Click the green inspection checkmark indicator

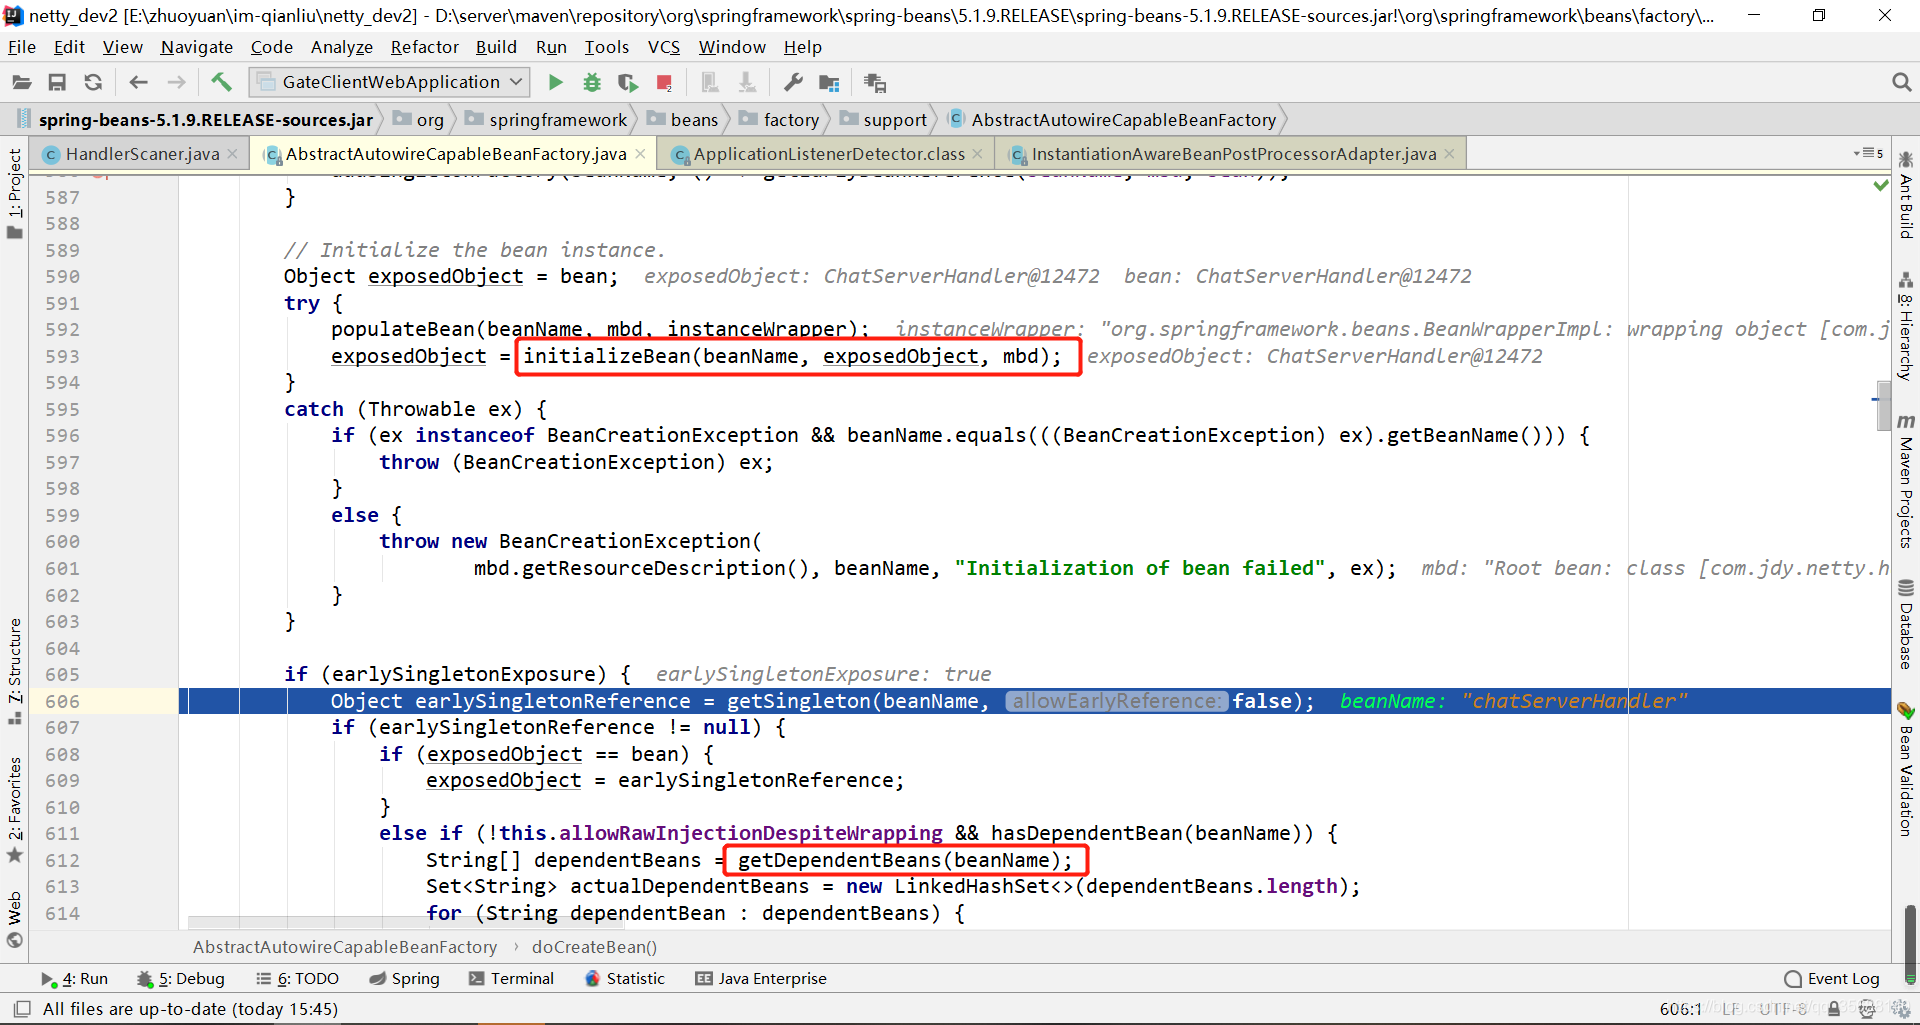click(1880, 185)
